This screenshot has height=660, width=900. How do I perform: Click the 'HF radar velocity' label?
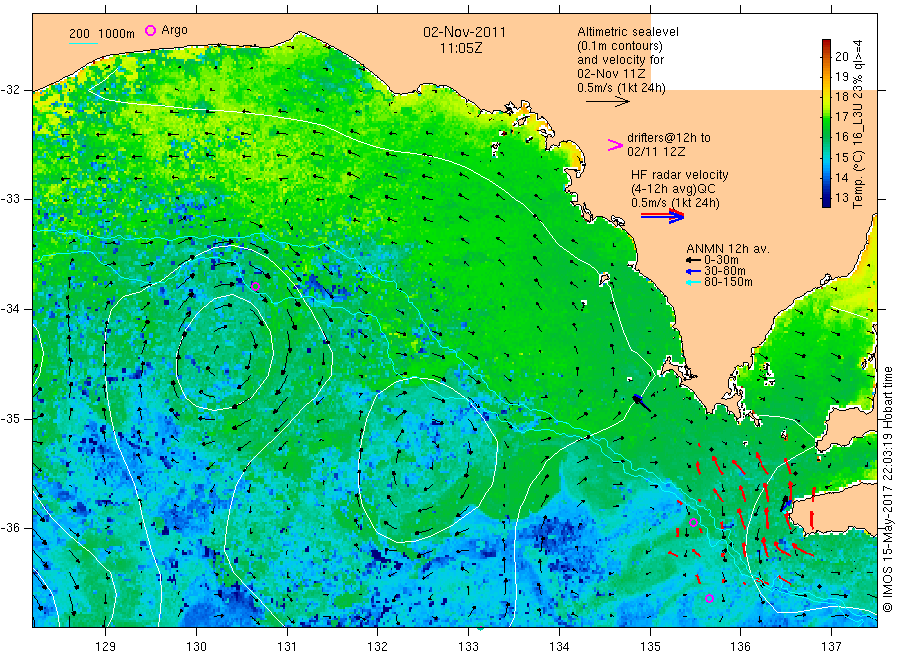[680, 174]
